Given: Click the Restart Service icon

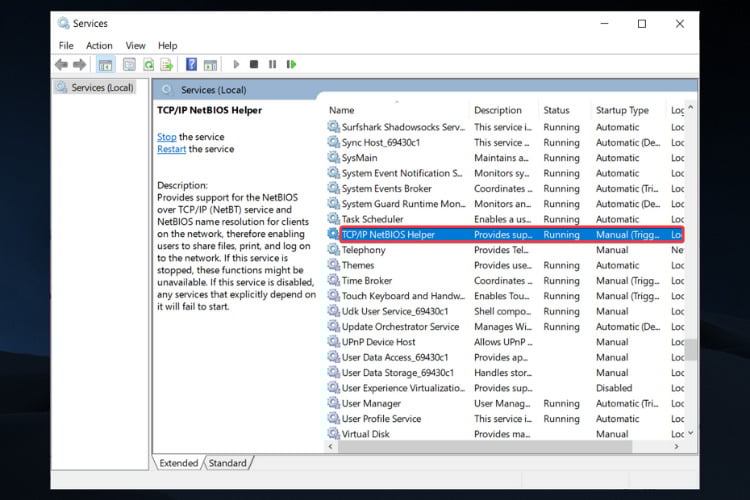Looking at the screenshot, I should tap(291, 64).
